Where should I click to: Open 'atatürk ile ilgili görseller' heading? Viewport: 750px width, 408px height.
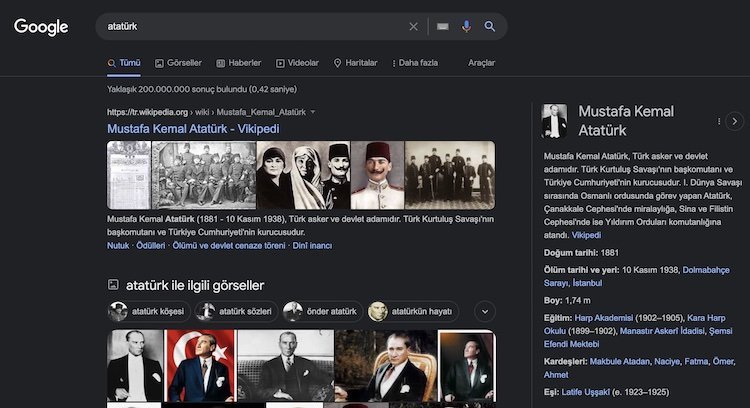tap(195, 286)
